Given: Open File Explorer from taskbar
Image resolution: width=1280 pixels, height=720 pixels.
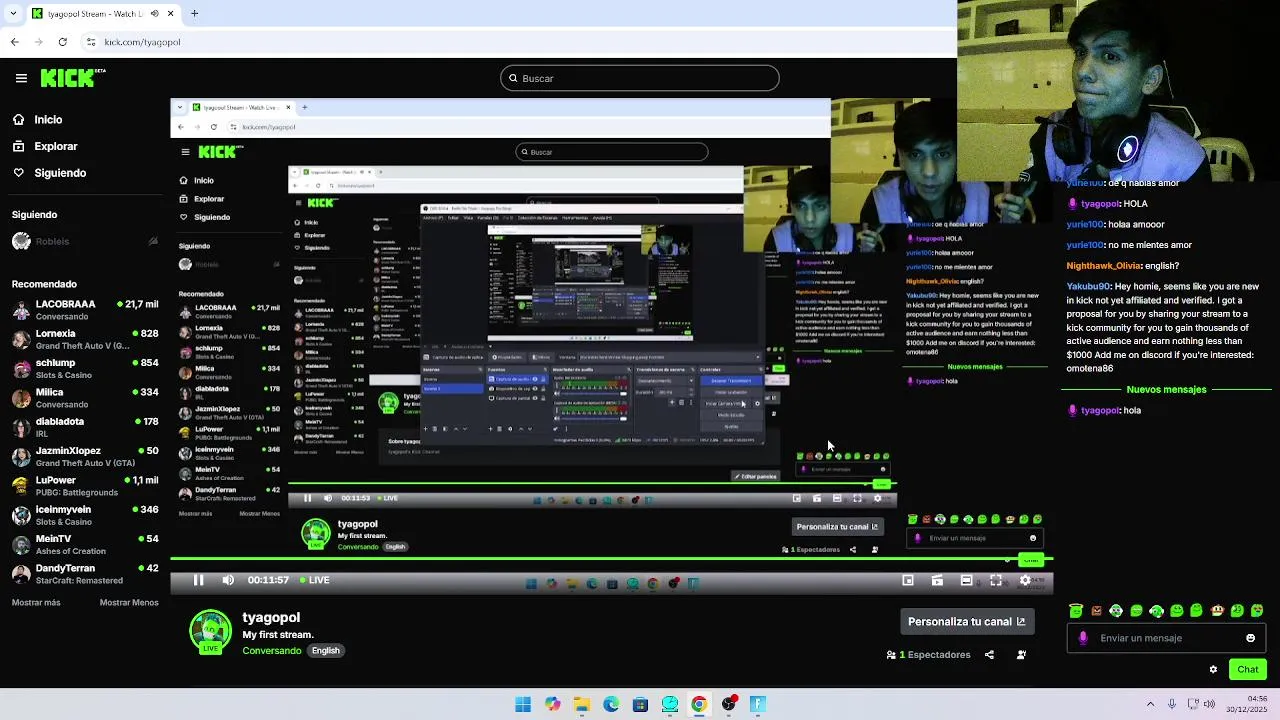Looking at the screenshot, I should (x=581, y=704).
